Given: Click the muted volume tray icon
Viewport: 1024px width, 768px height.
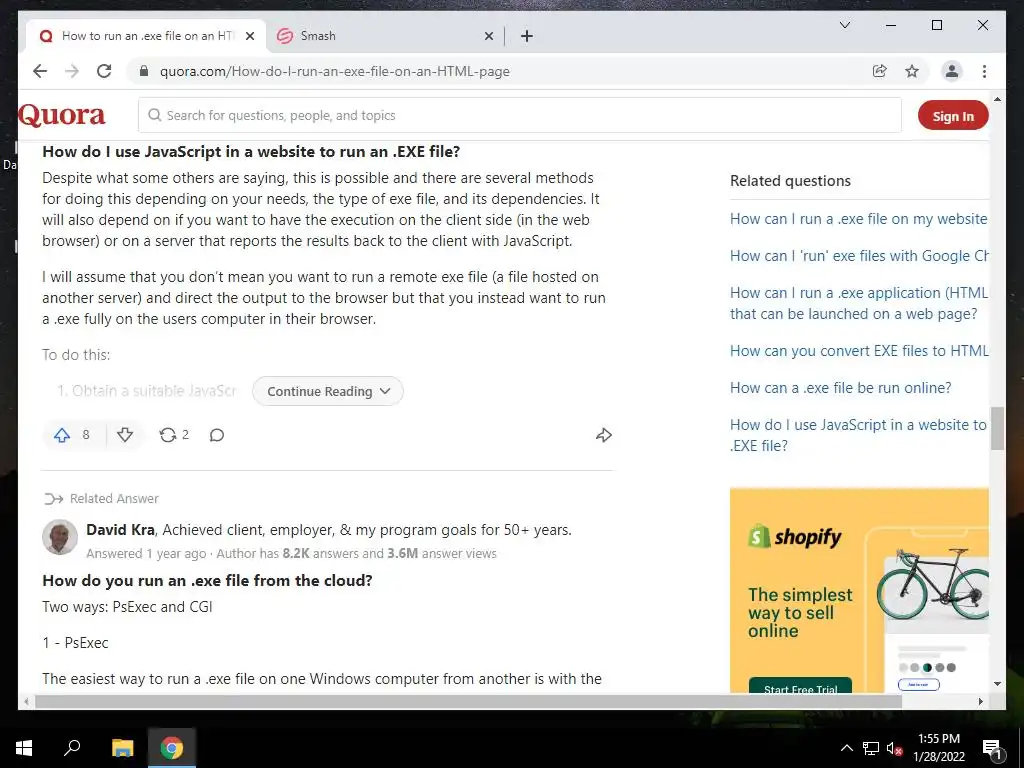Looking at the screenshot, I should [894, 748].
